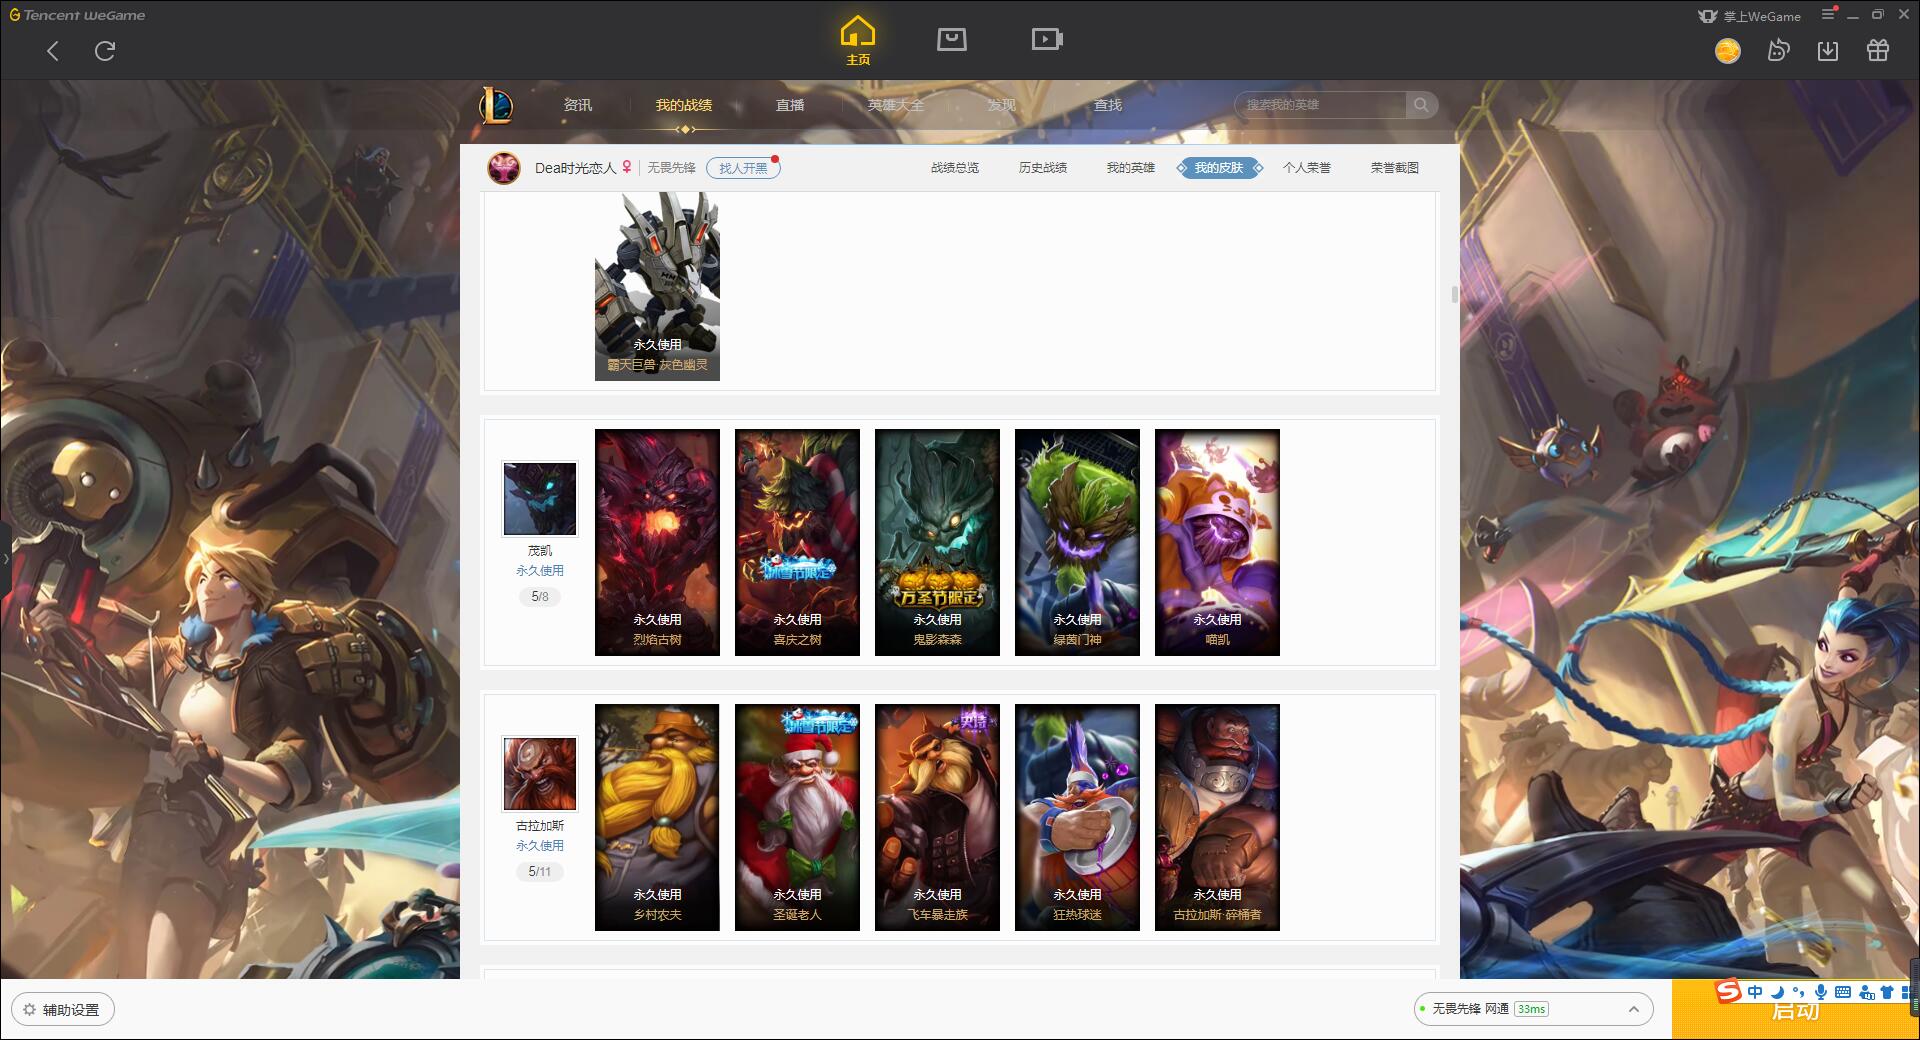Click the 5/8 skin count badge
The width and height of the screenshot is (1920, 1040).
[540, 596]
